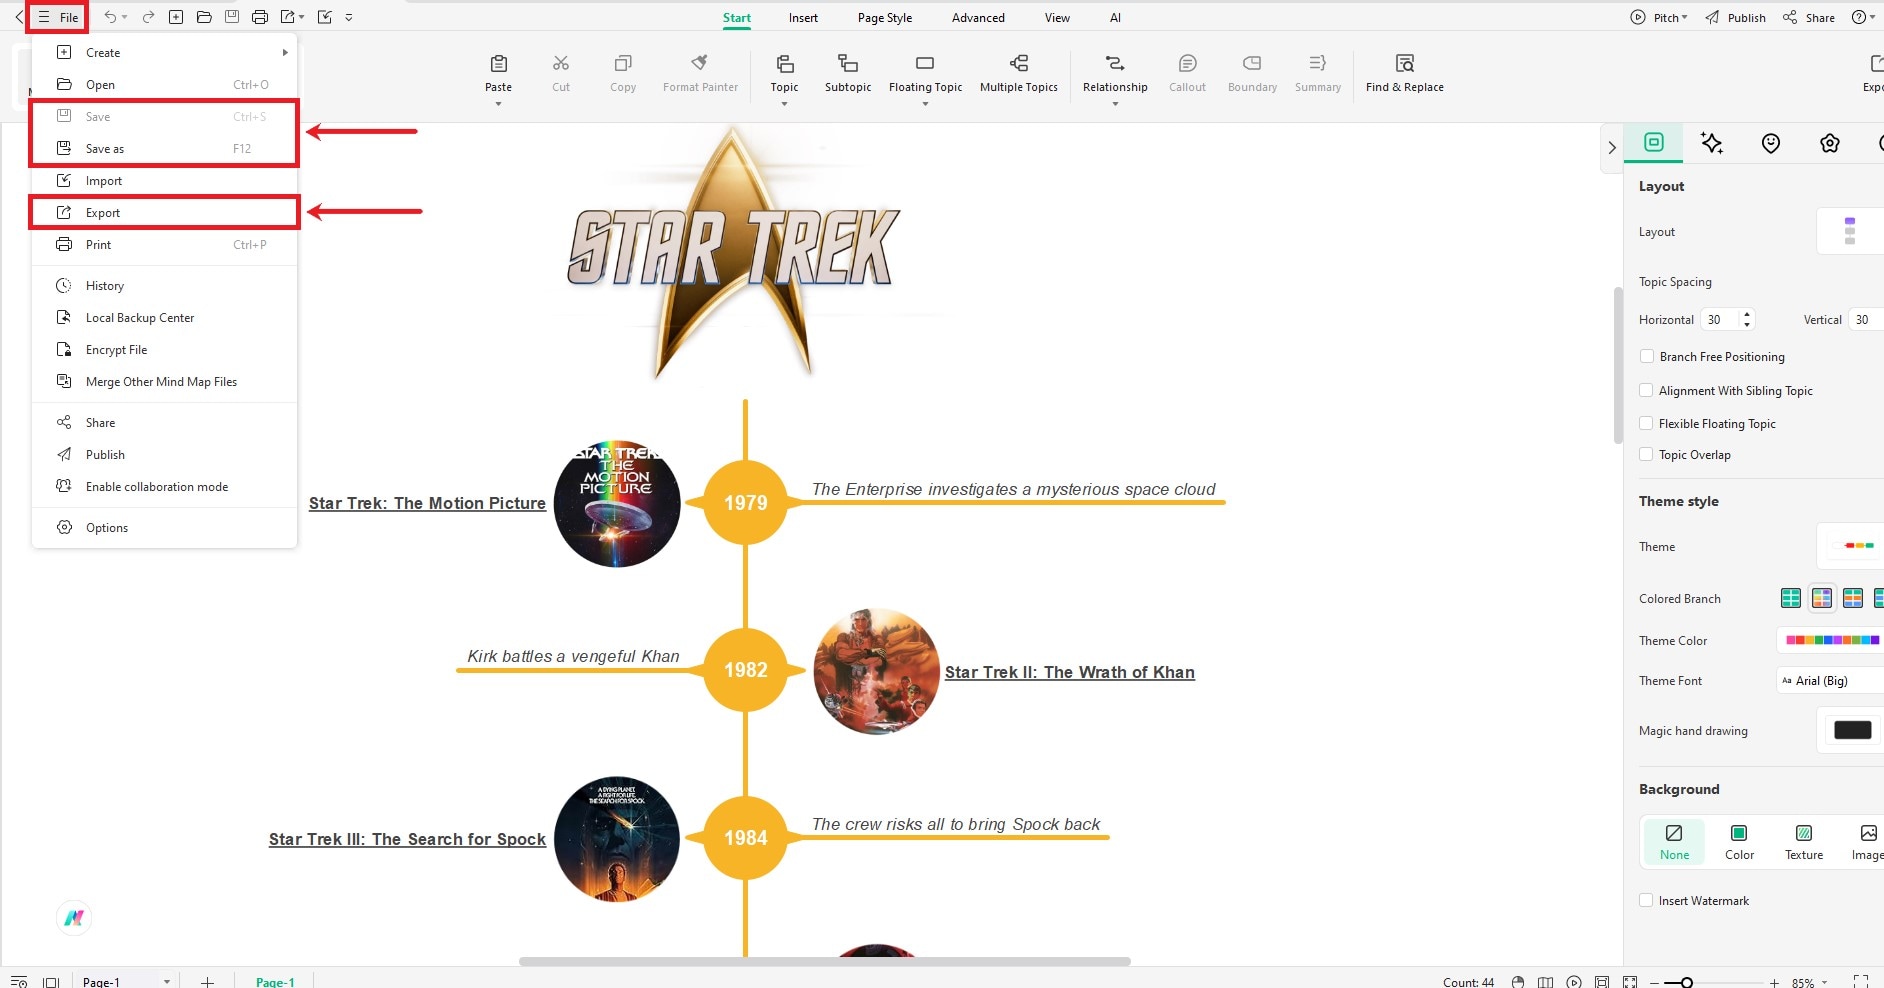Click the Horizontal topic spacing field
1884x988 pixels.
[x=1727, y=319]
